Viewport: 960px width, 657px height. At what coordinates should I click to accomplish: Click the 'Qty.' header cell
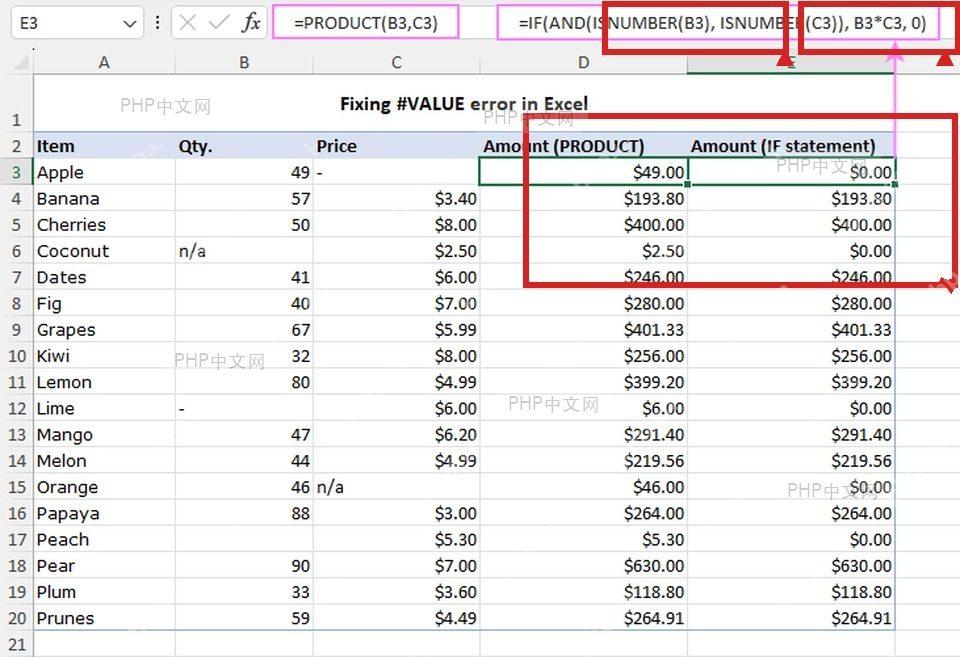244,146
